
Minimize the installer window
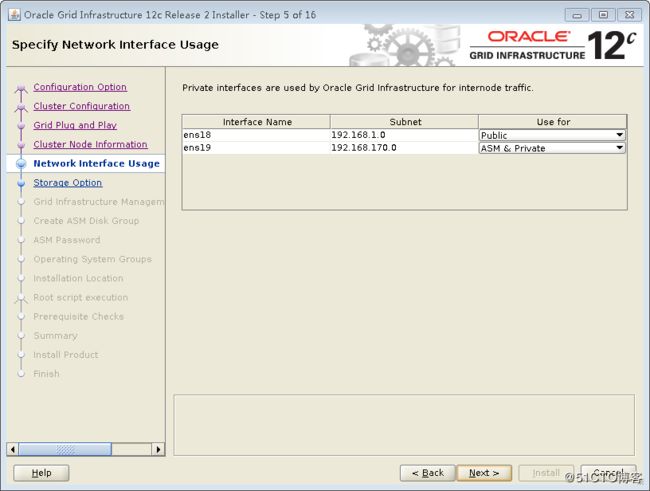click(577, 15)
